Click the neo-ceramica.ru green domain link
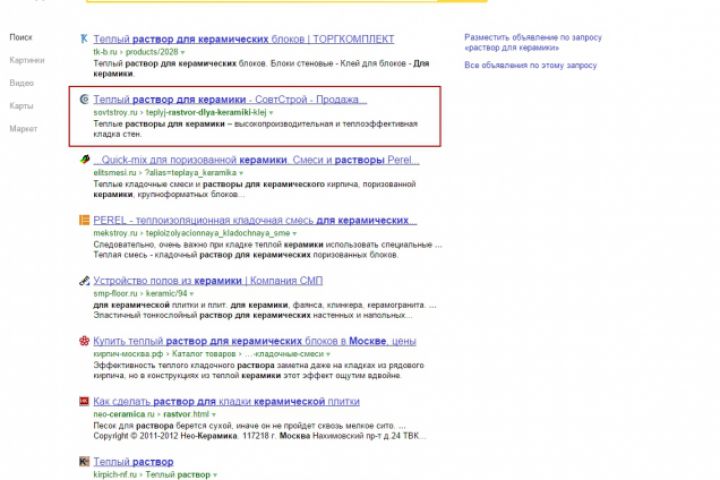This screenshot has height=480, width=720. tap(124, 414)
